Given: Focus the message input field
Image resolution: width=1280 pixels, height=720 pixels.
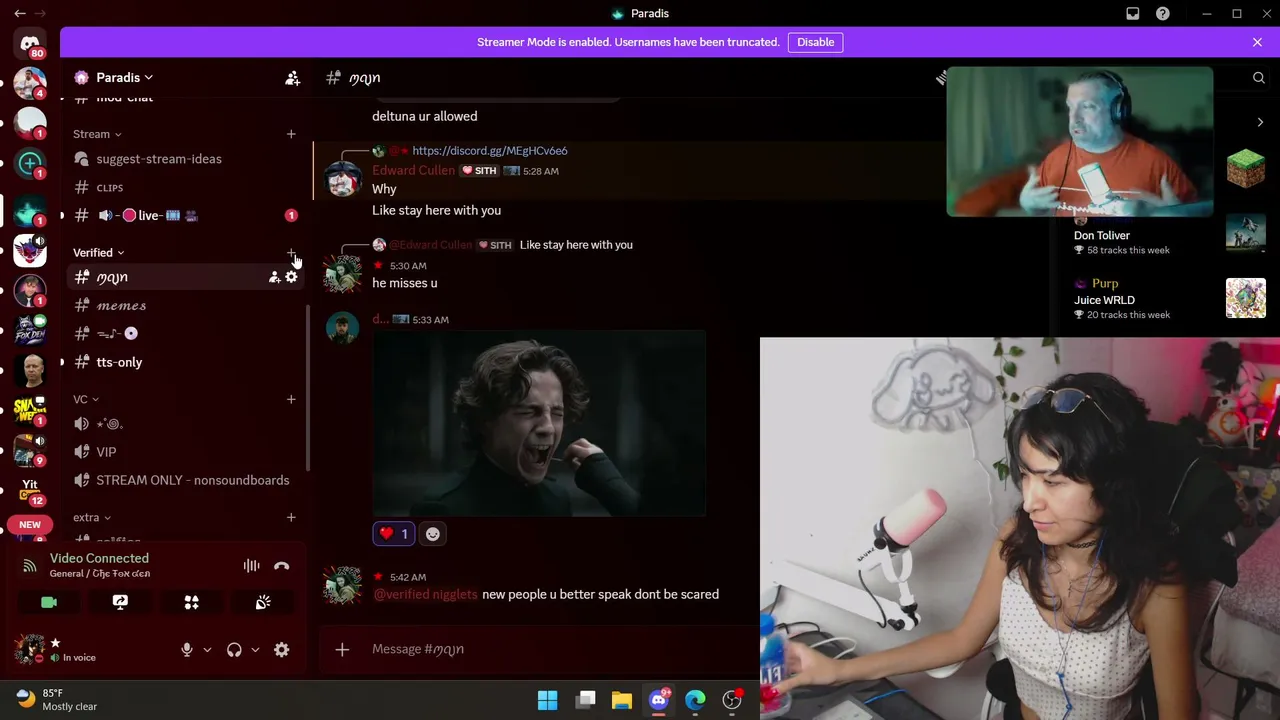Looking at the screenshot, I should click(x=560, y=650).
